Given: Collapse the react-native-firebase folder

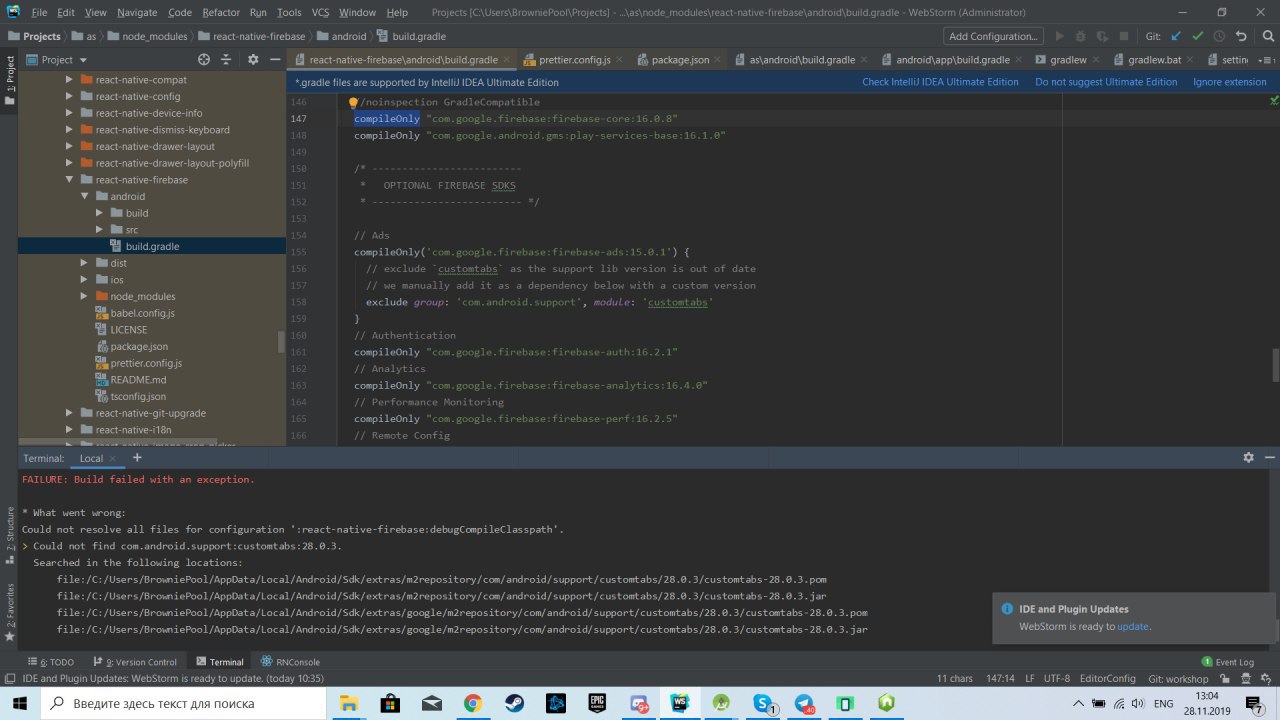Looking at the screenshot, I should coord(70,180).
